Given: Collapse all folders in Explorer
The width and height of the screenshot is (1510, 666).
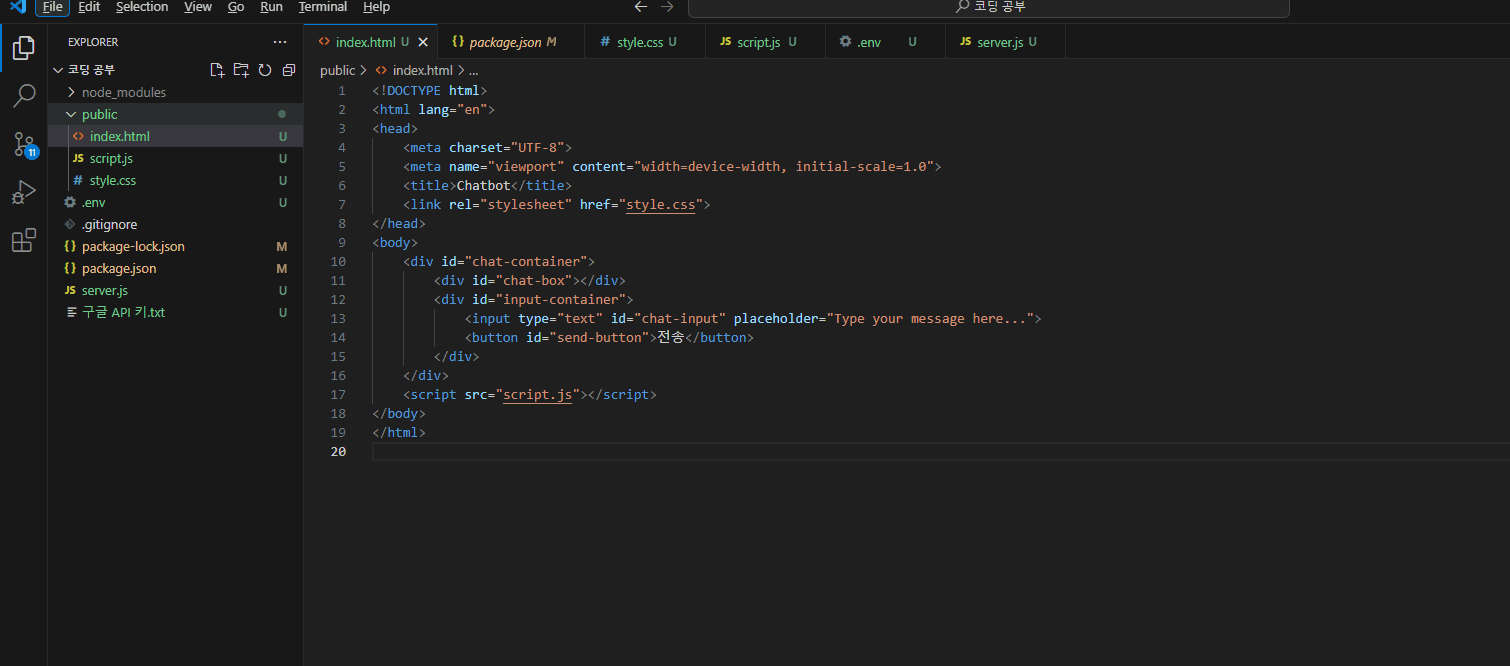Looking at the screenshot, I should click(x=289, y=70).
